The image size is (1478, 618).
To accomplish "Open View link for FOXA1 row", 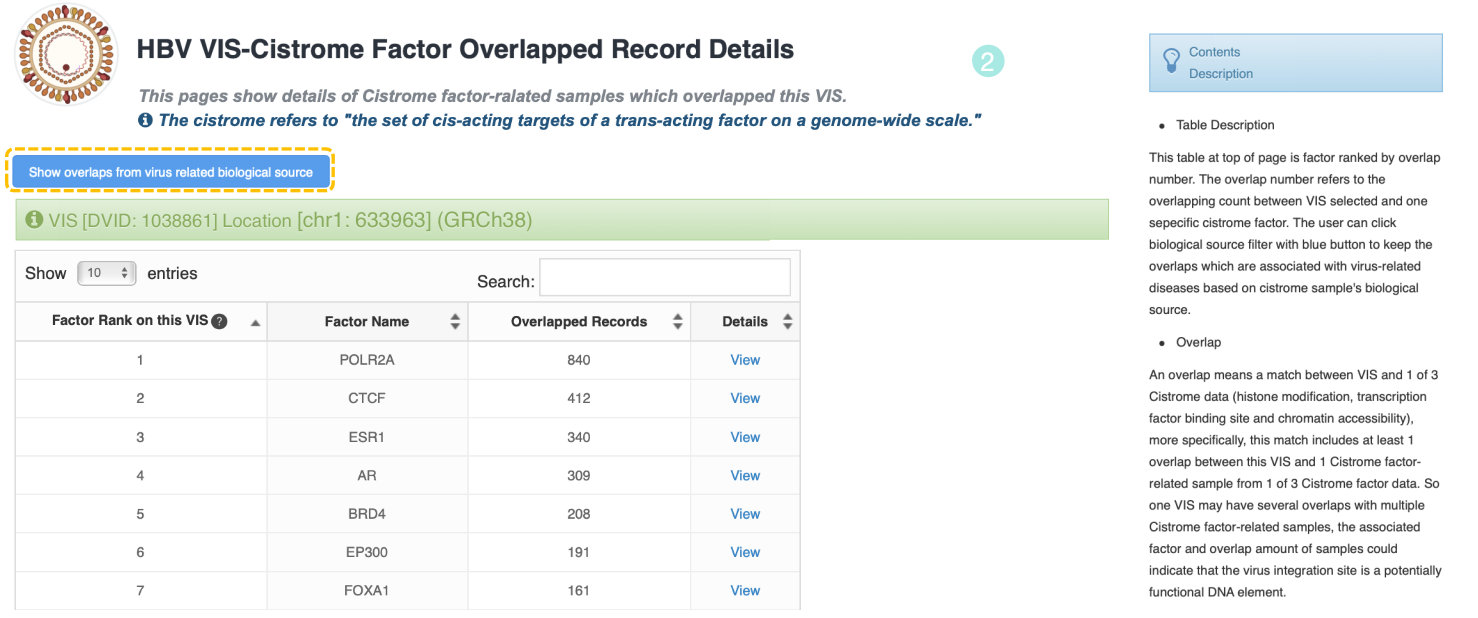I will coord(745,591).
